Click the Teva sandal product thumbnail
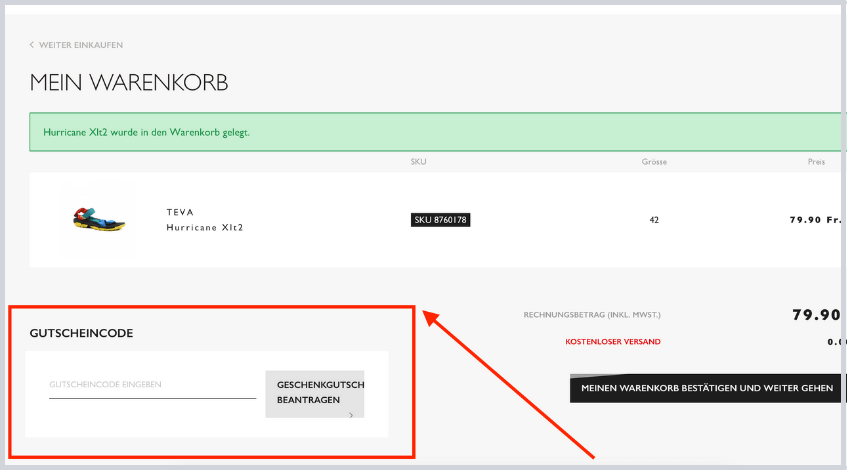The image size is (847, 470). coord(98,219)
